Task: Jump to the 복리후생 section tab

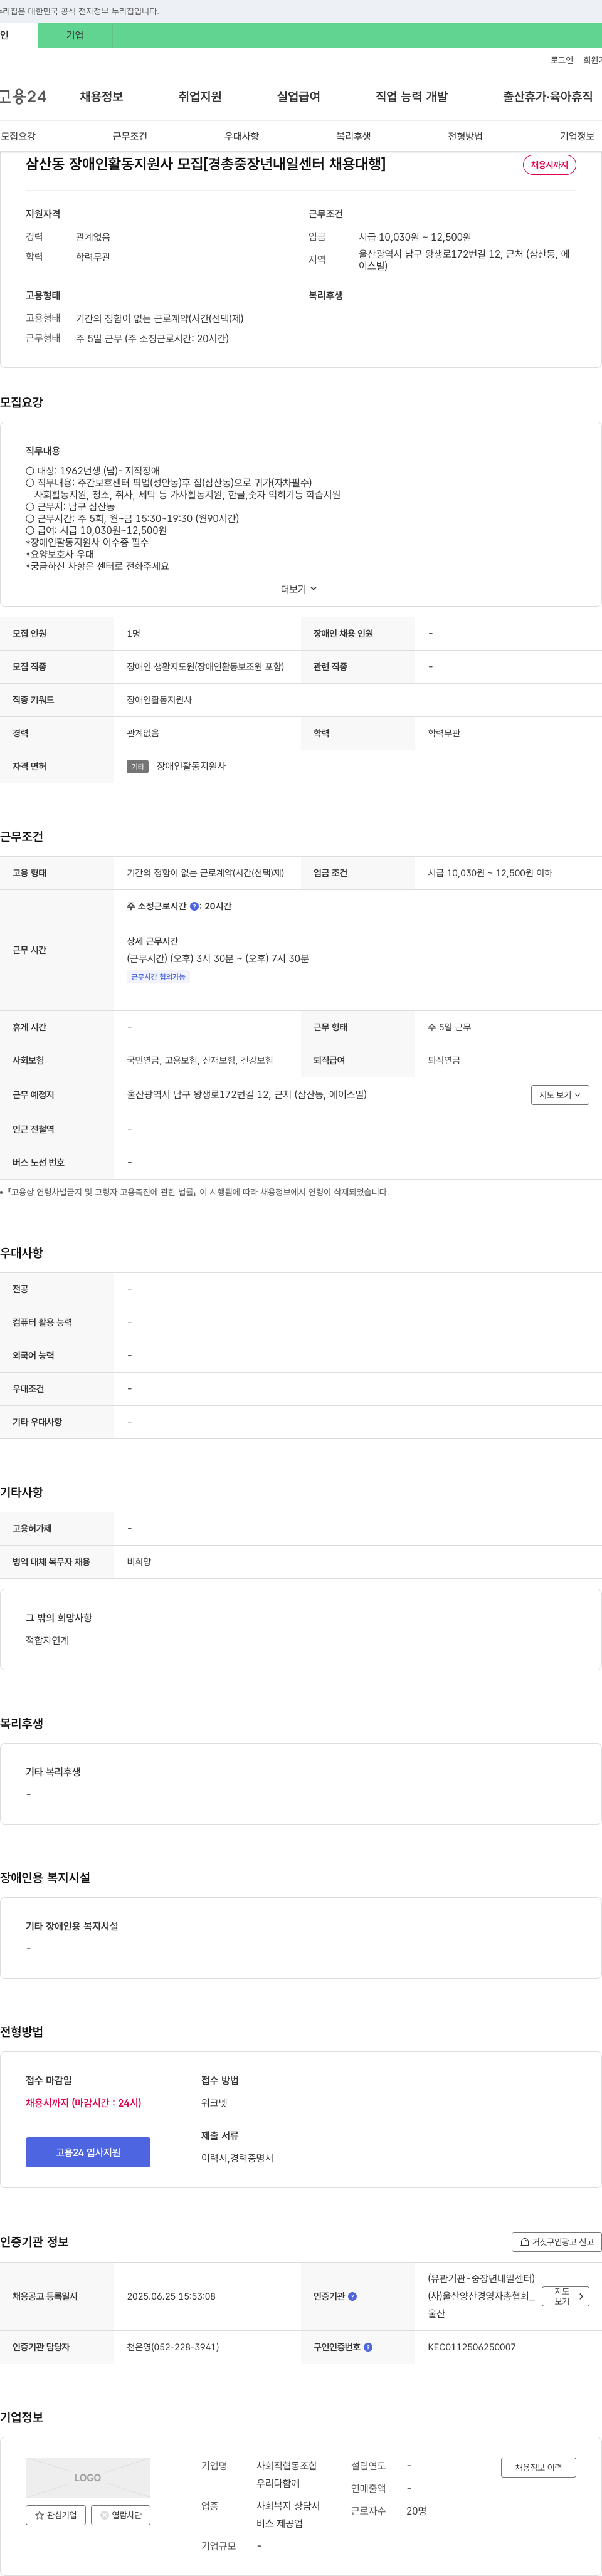Action: click(x=353, y=136)
